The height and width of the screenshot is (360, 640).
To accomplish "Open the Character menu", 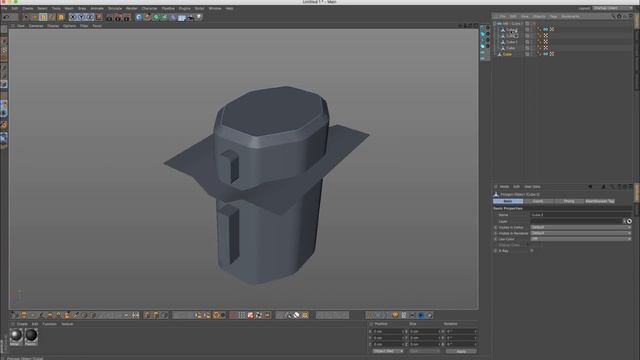I will point(149,8).
